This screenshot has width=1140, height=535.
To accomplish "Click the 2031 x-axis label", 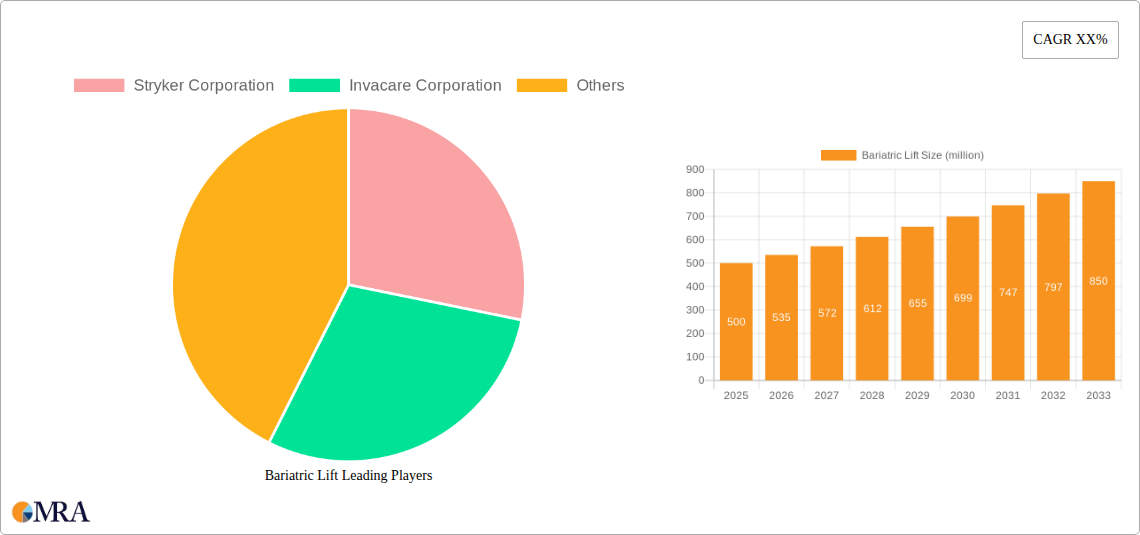I will 1008,395.
